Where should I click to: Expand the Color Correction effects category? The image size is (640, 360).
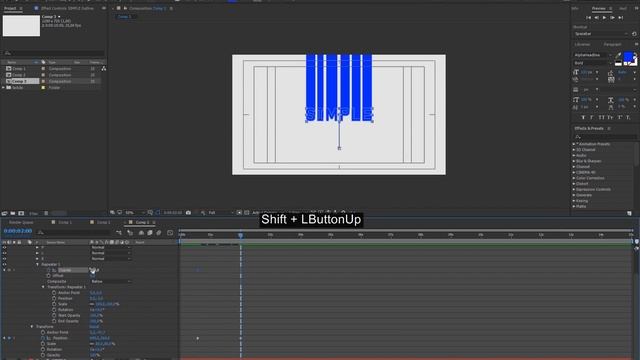[574, 178]
